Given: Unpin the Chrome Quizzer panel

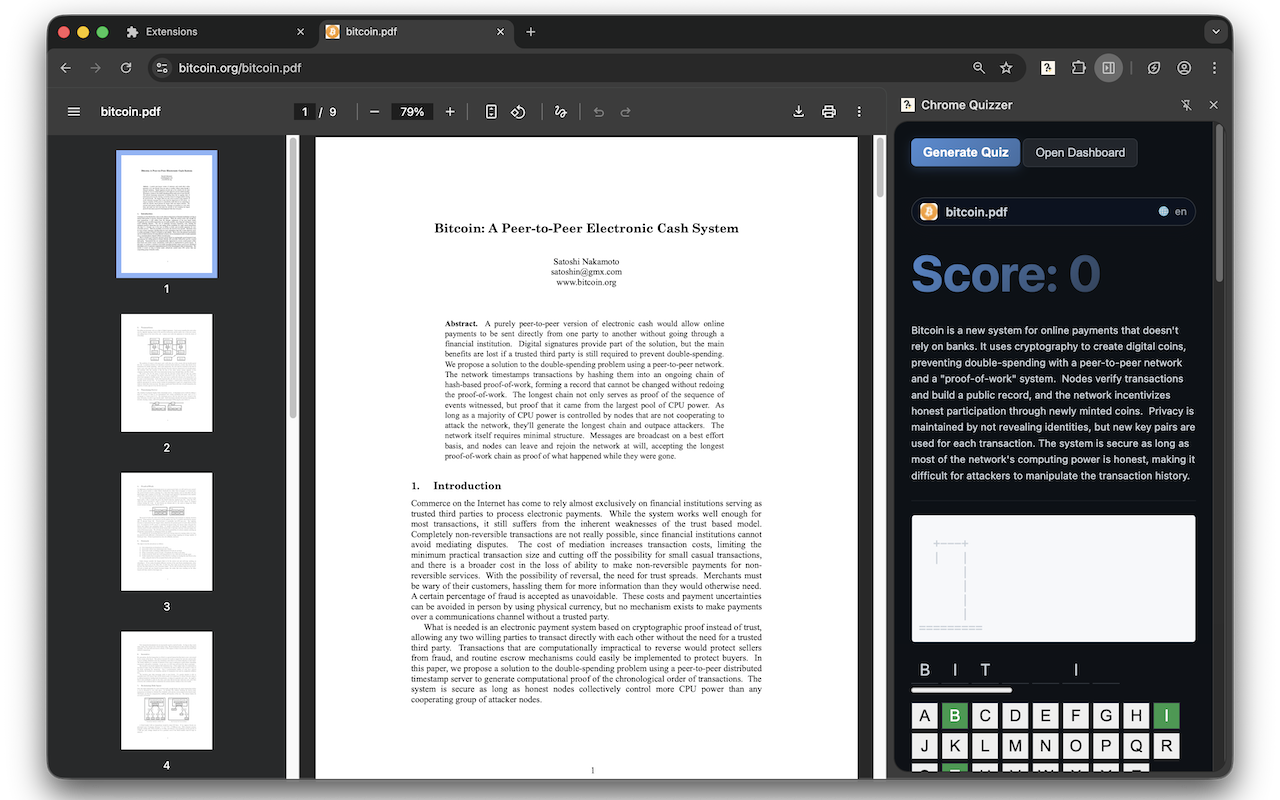Looking at the screenshot, I should [x=1185, y=104].
